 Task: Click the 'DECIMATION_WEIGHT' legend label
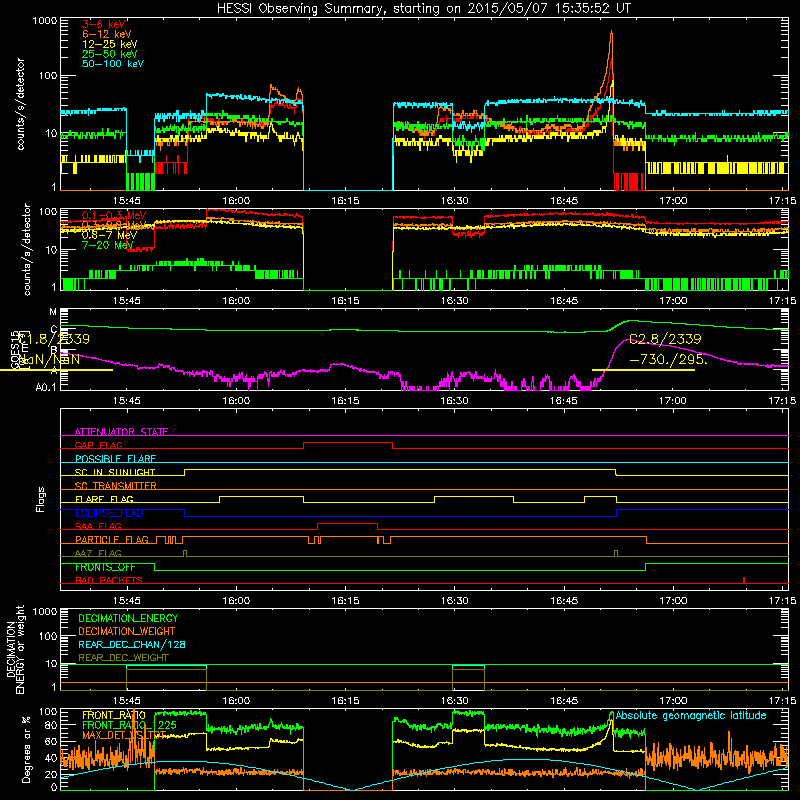click(x=127, y=632)
